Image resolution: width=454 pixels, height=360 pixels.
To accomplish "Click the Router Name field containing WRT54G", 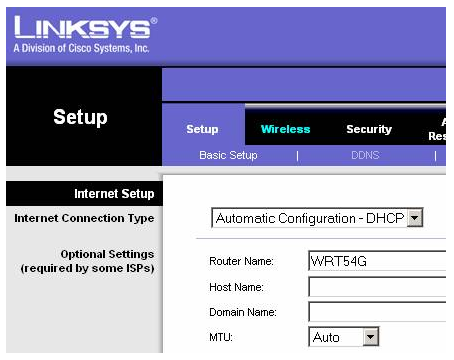I will (x=377, y=261).
